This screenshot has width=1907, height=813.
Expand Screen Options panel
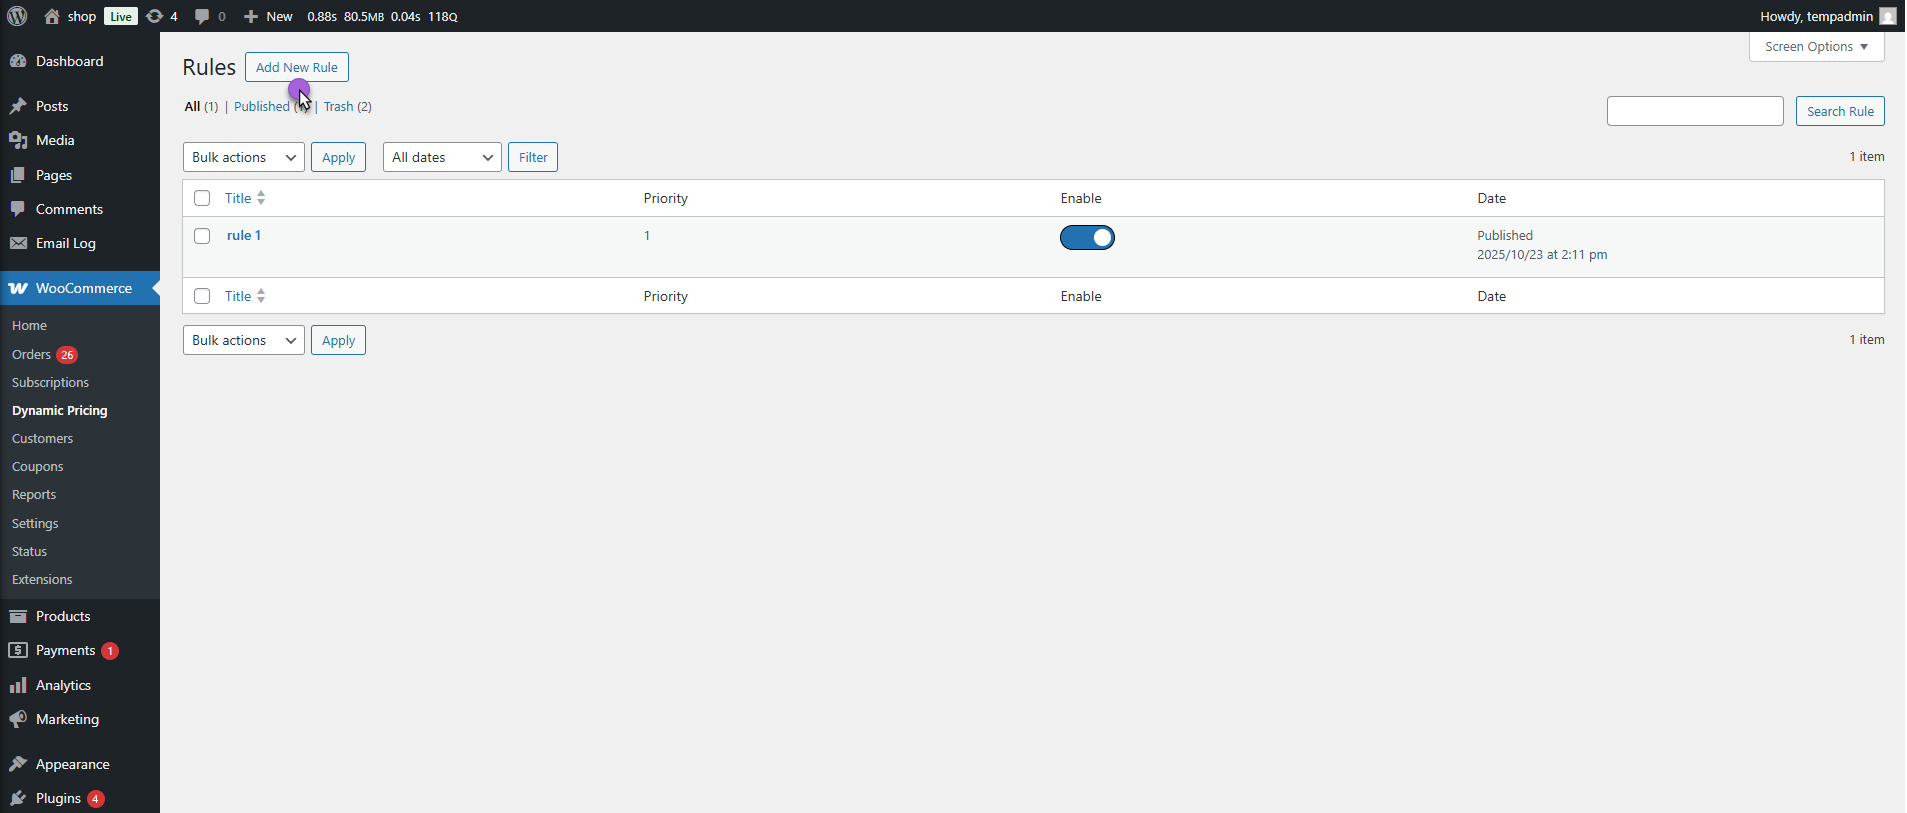[x=1815, y=47]
